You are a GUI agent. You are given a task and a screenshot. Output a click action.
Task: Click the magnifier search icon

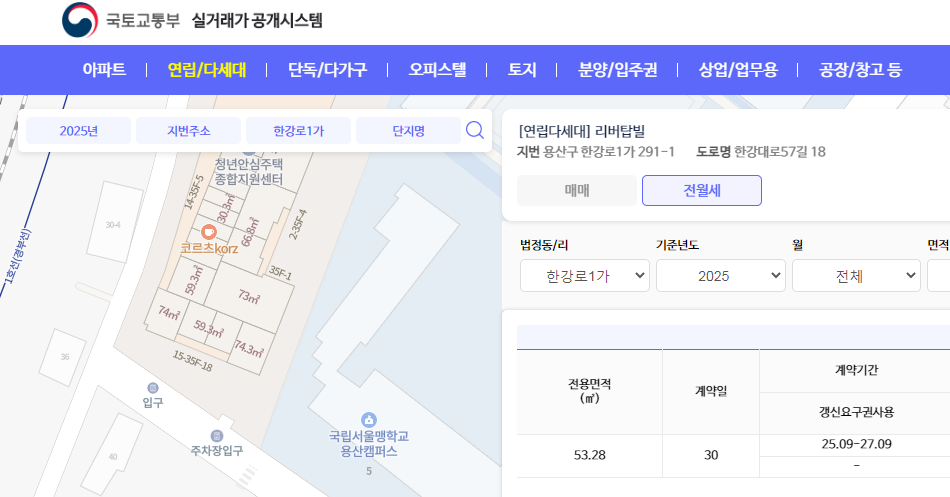(x=475, y=130)
